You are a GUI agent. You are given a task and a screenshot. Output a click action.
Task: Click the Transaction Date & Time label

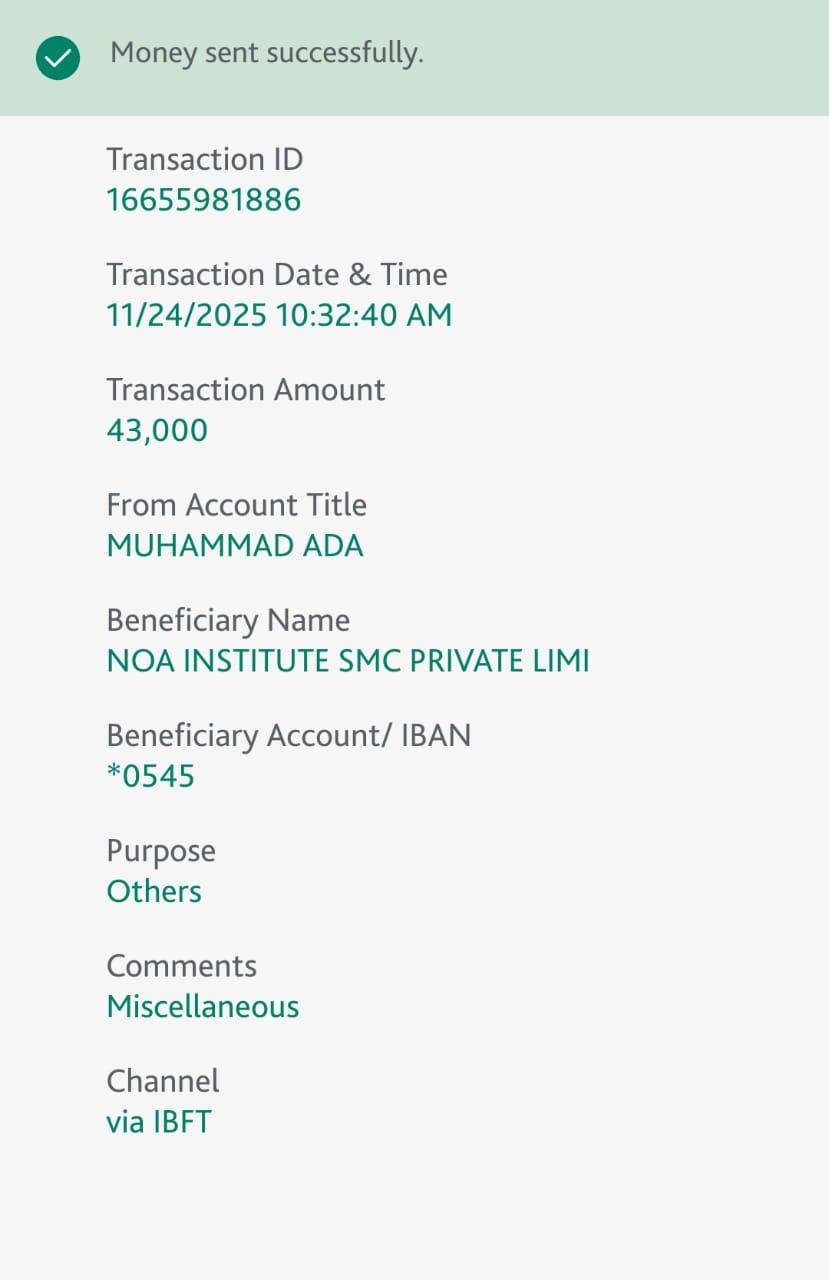click(276, 274)
